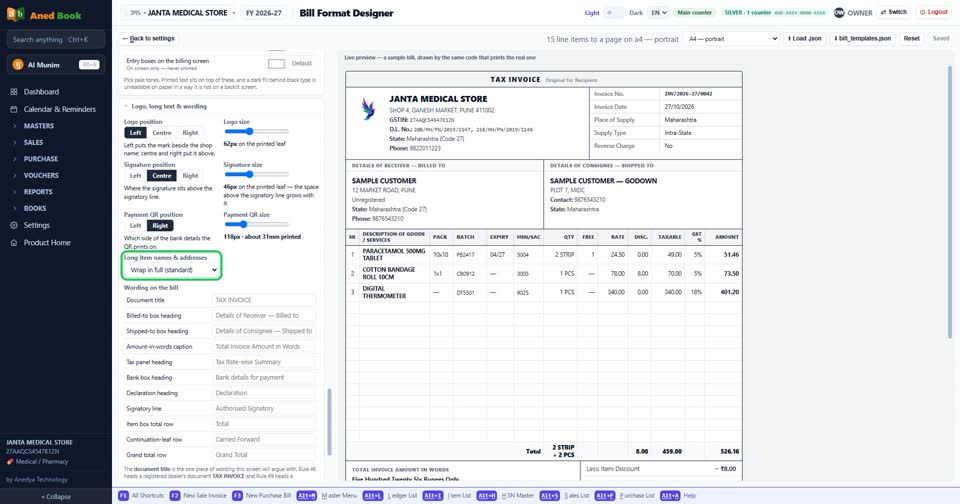Set Signature position to Left
This screenshot has width=960, height=504.
pyautogui.click(x=135, y=176)
